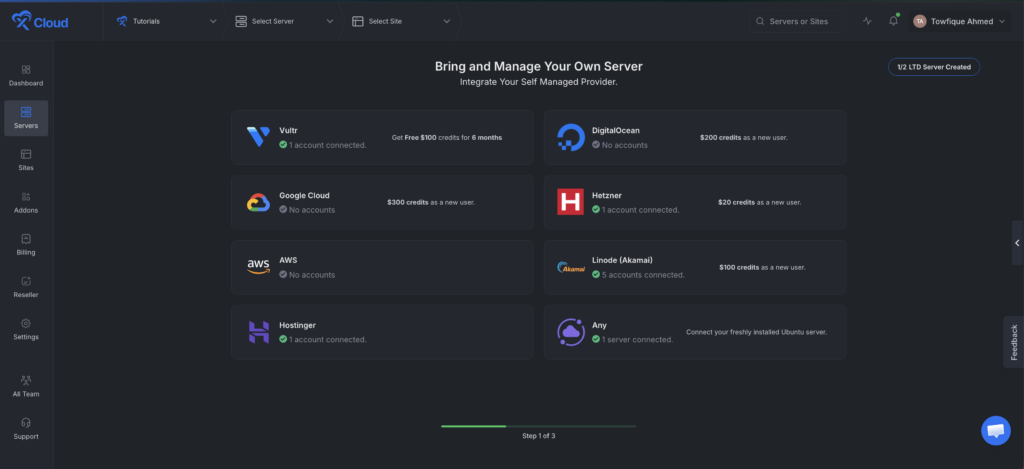
Task: Click the TA user avatar
Action: (x=920, y=22)
